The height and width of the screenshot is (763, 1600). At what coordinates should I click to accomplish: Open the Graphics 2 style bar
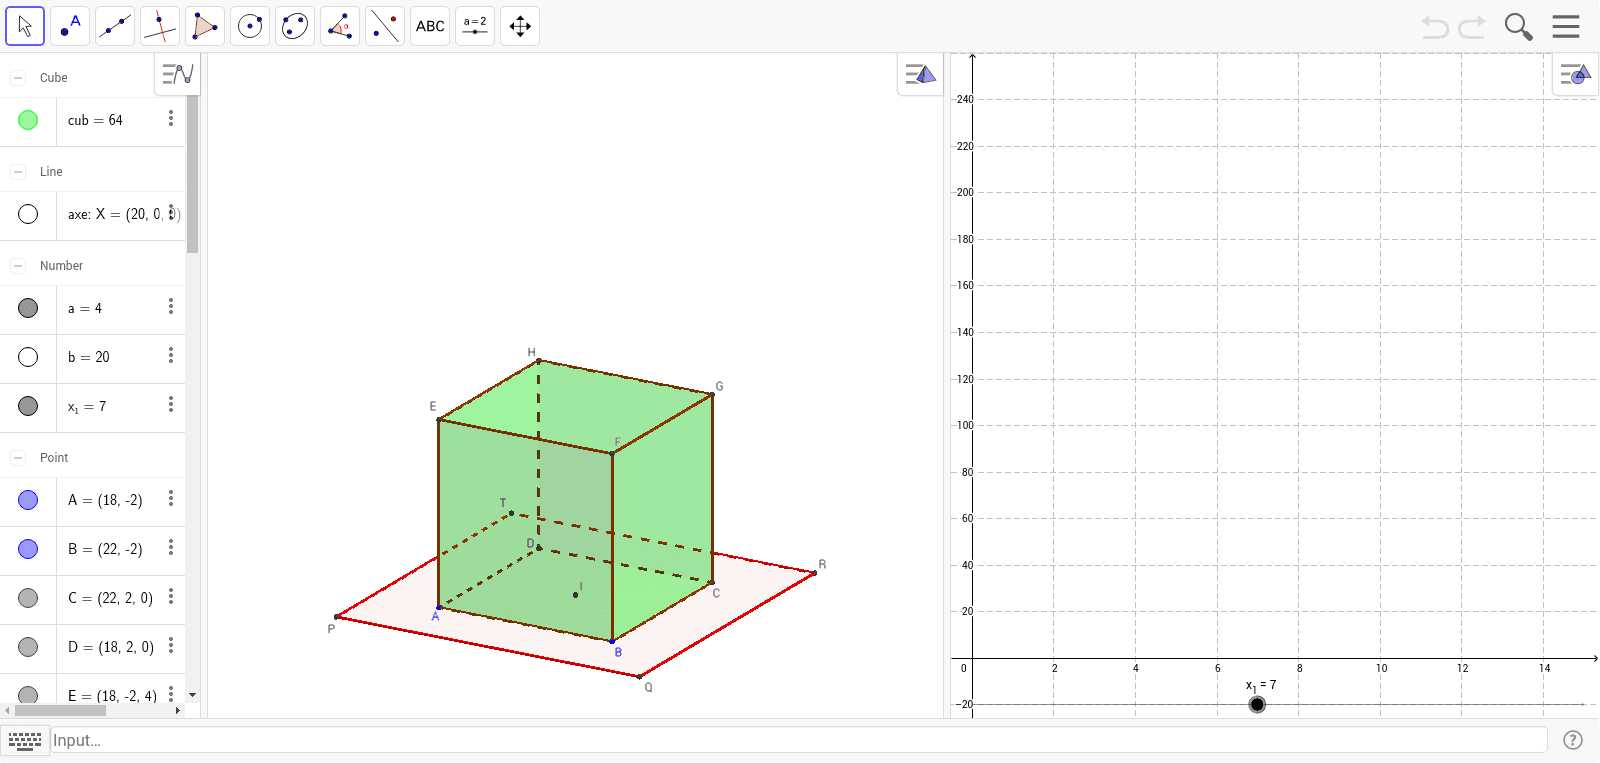pyautogui.click(x=1575, y=74)
